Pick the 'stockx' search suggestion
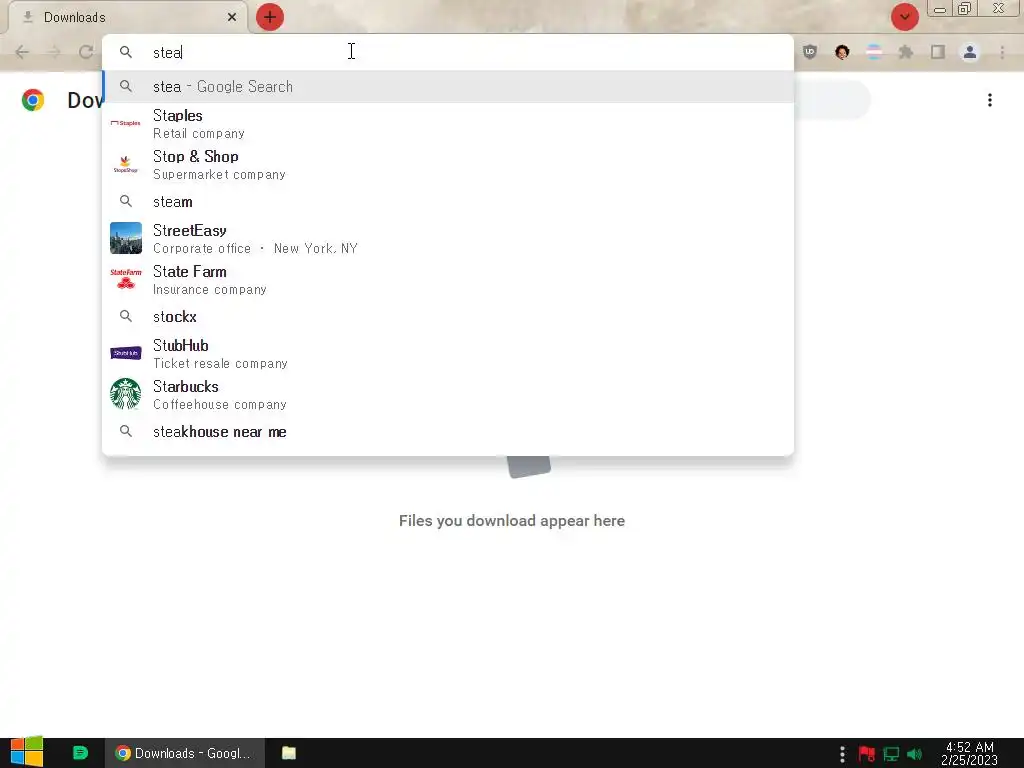 448,317
